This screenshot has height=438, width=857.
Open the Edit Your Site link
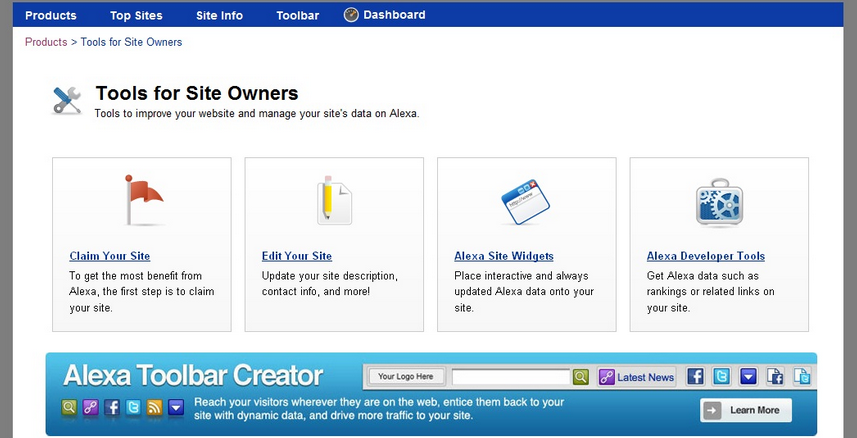pos(297,256)
